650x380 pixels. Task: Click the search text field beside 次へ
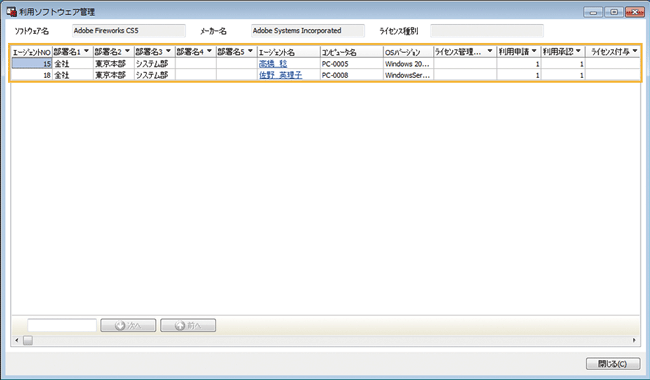(x=62, y=325)
